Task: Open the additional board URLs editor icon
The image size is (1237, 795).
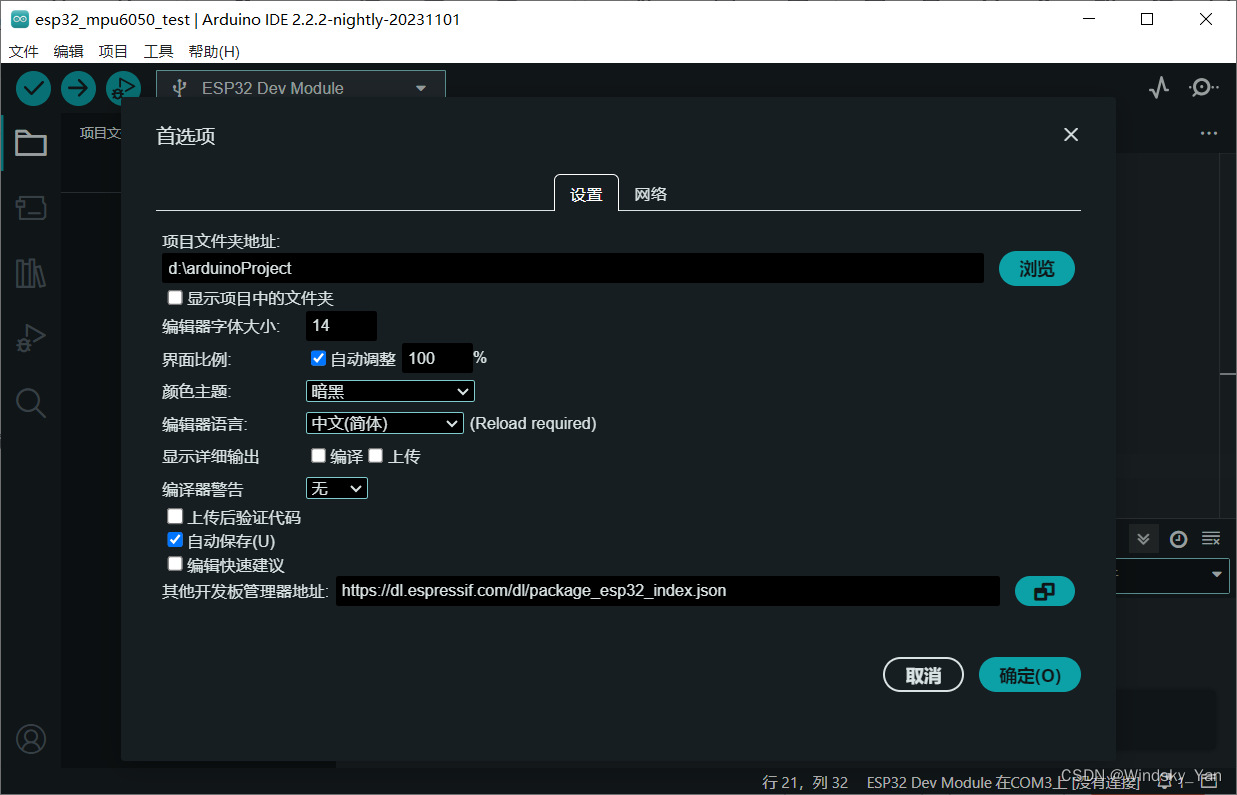Action: [x=1045, y=591]
